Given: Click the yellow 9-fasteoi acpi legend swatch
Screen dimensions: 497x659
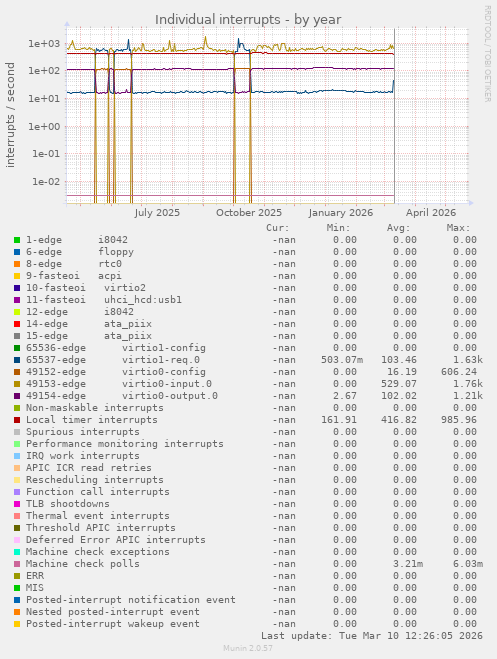Looking at the screenshot, I should click(17, 276).
